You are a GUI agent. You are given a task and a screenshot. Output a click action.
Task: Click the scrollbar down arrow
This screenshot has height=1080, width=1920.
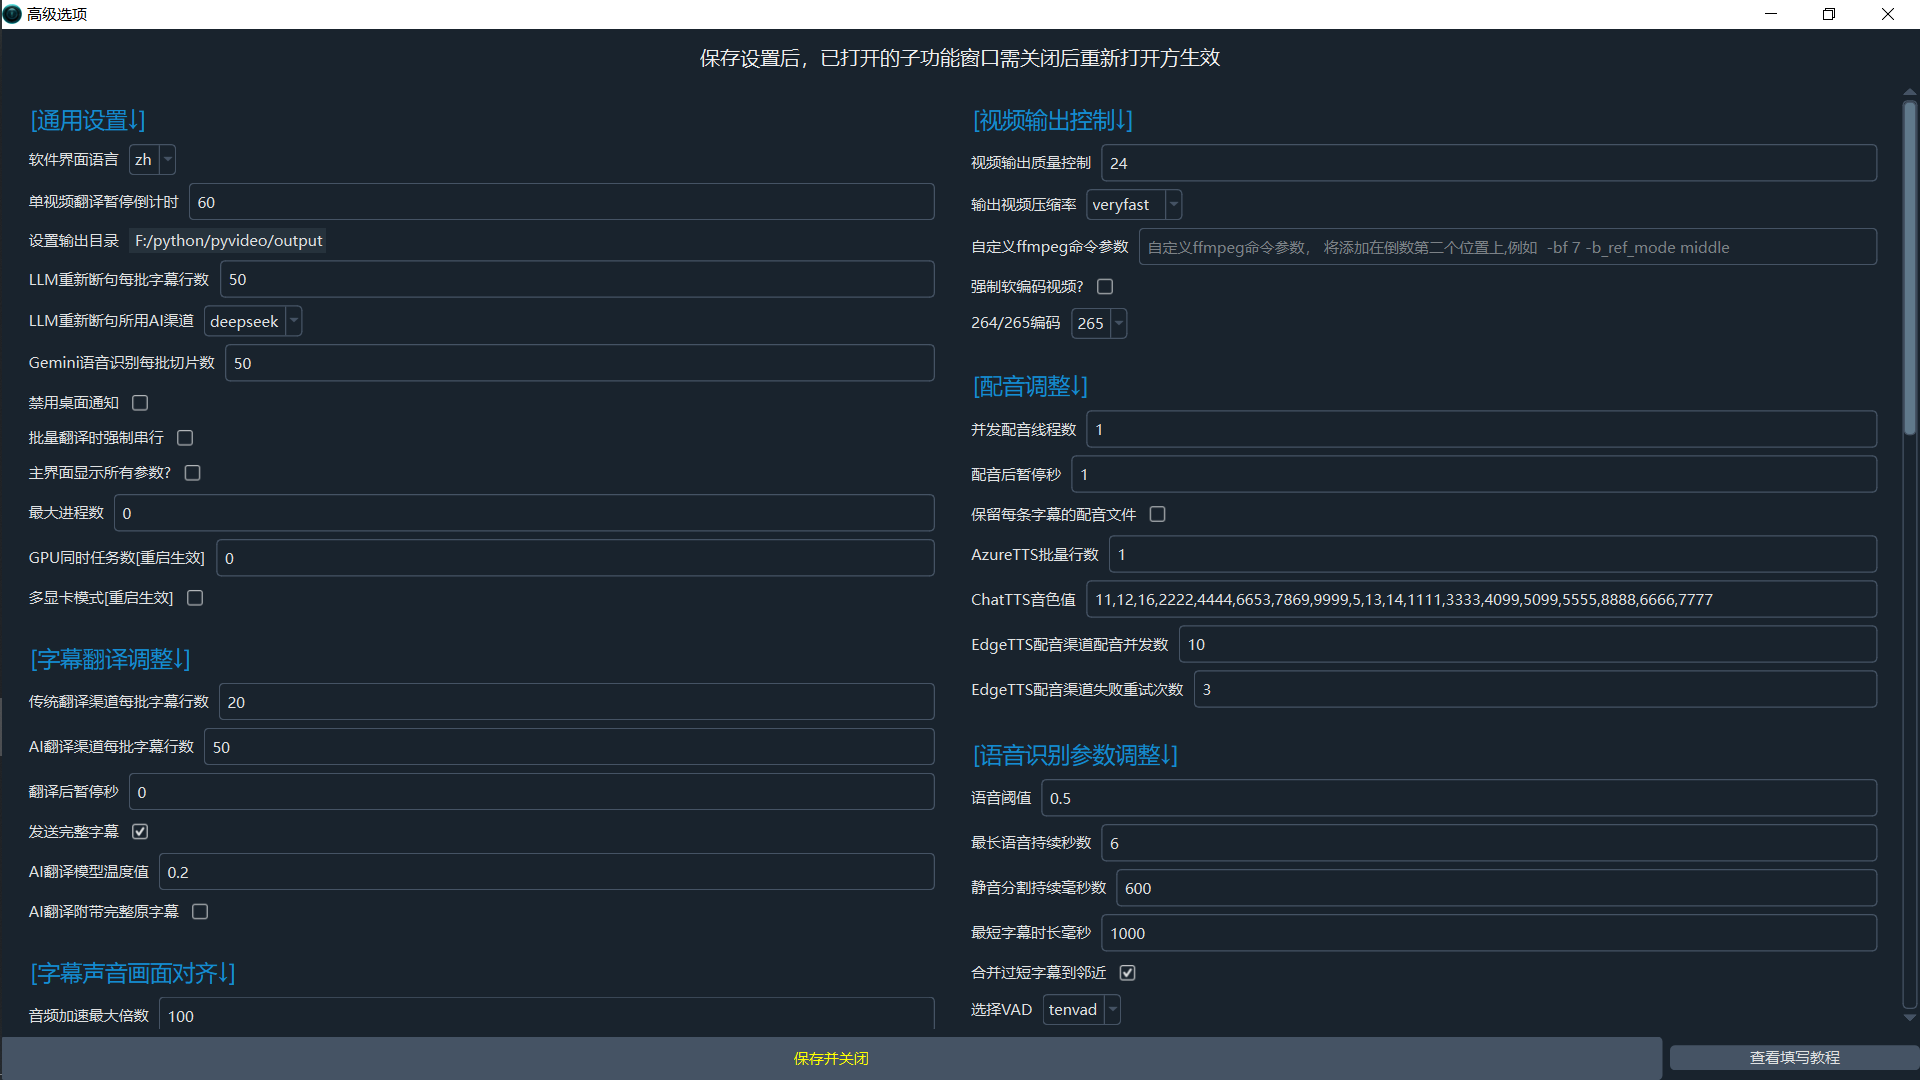[1909, 1018]
